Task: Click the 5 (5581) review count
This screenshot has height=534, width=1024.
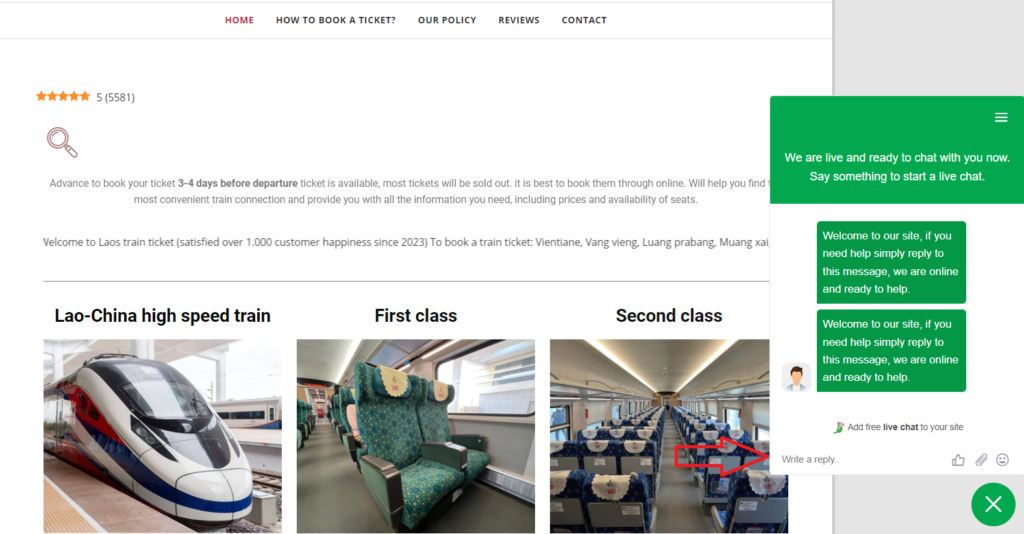Action: click(116, 97)
